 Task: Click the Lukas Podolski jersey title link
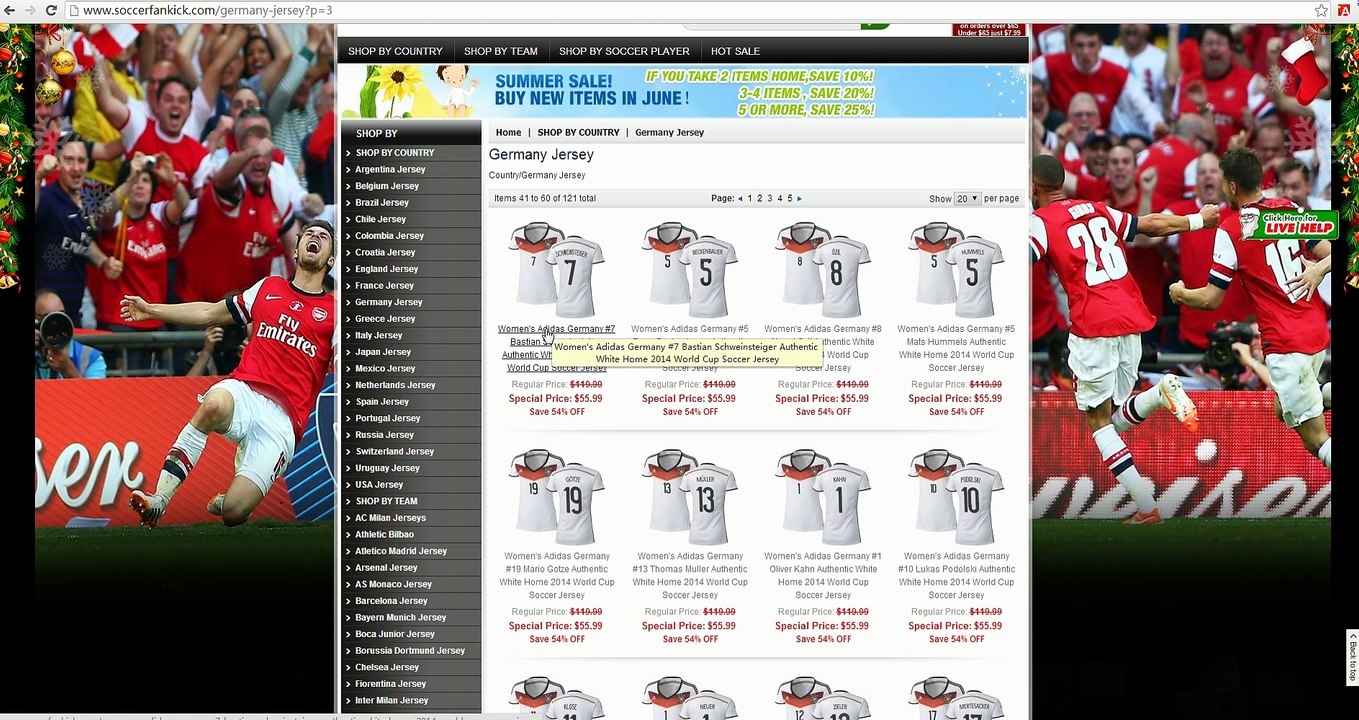tap(956, 576)
